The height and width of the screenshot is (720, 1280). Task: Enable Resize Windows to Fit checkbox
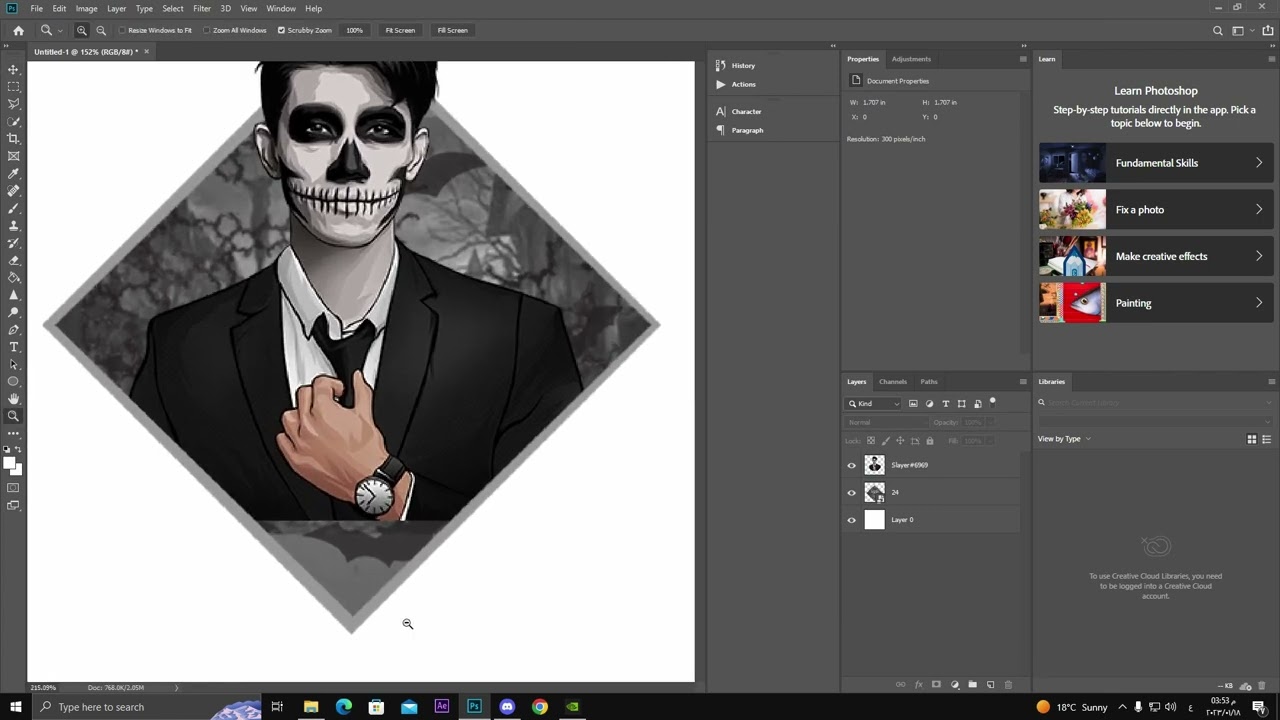pyautogui.click(x=122, y=30)
